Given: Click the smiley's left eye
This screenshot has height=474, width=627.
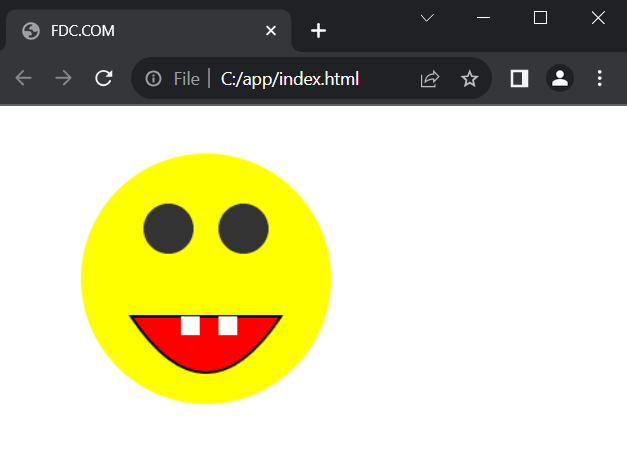Looking at the screenshot, I should [x=168, y=228].
